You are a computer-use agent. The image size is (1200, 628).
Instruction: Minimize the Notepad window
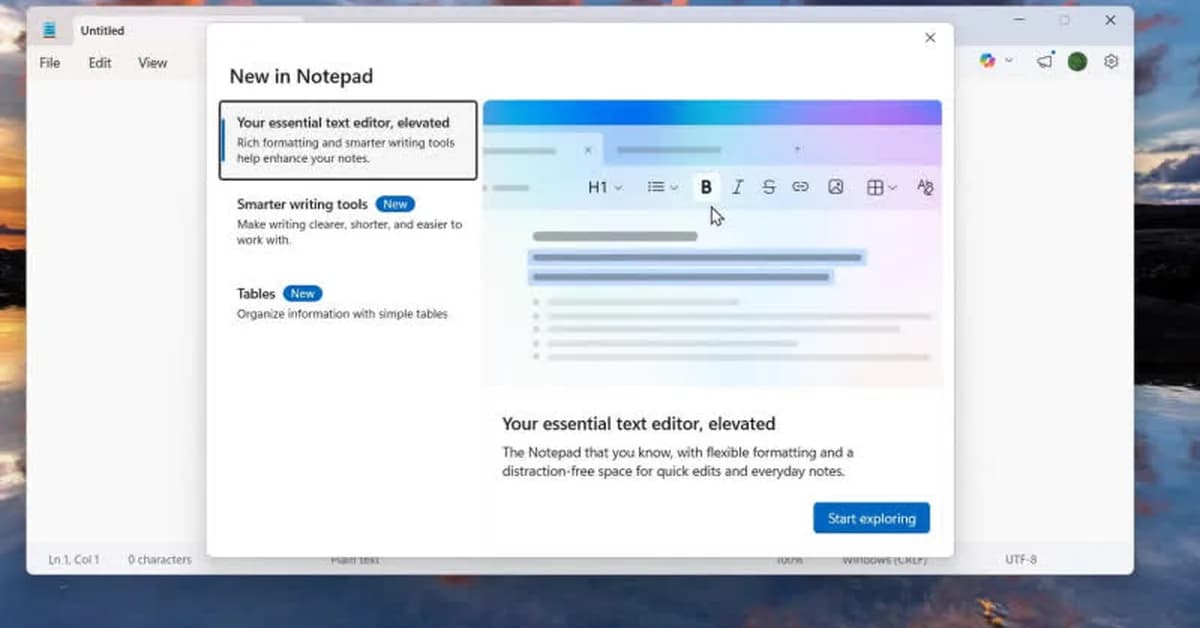coord(1019,20)
